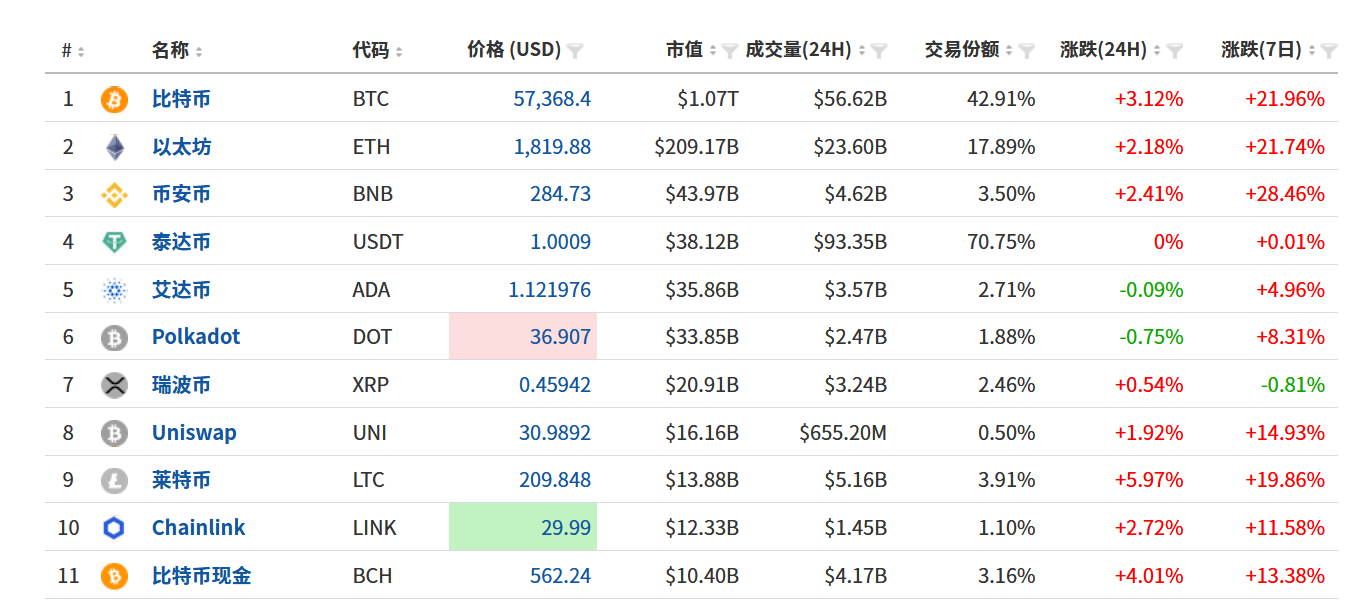Sort by 涨跌(24H) column arrows
This screenshot has height=605, width=1351.
point(1157,50)
